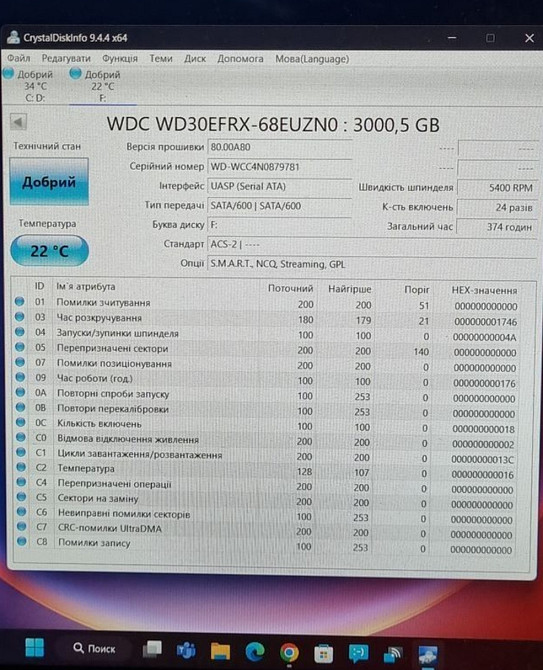Click HEX value 00000001746
Screen dimensions: 543x670
485,322
